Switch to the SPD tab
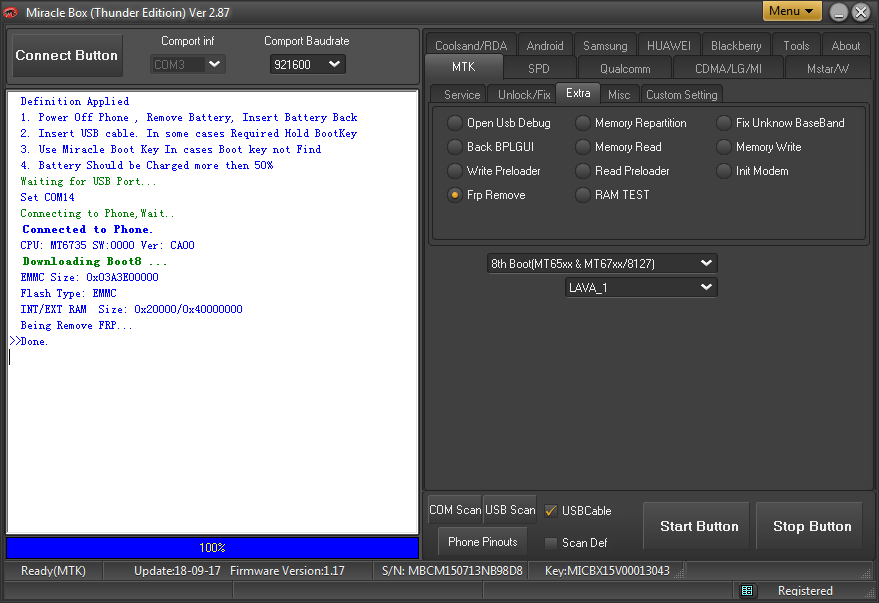 [x=539, y=68]
